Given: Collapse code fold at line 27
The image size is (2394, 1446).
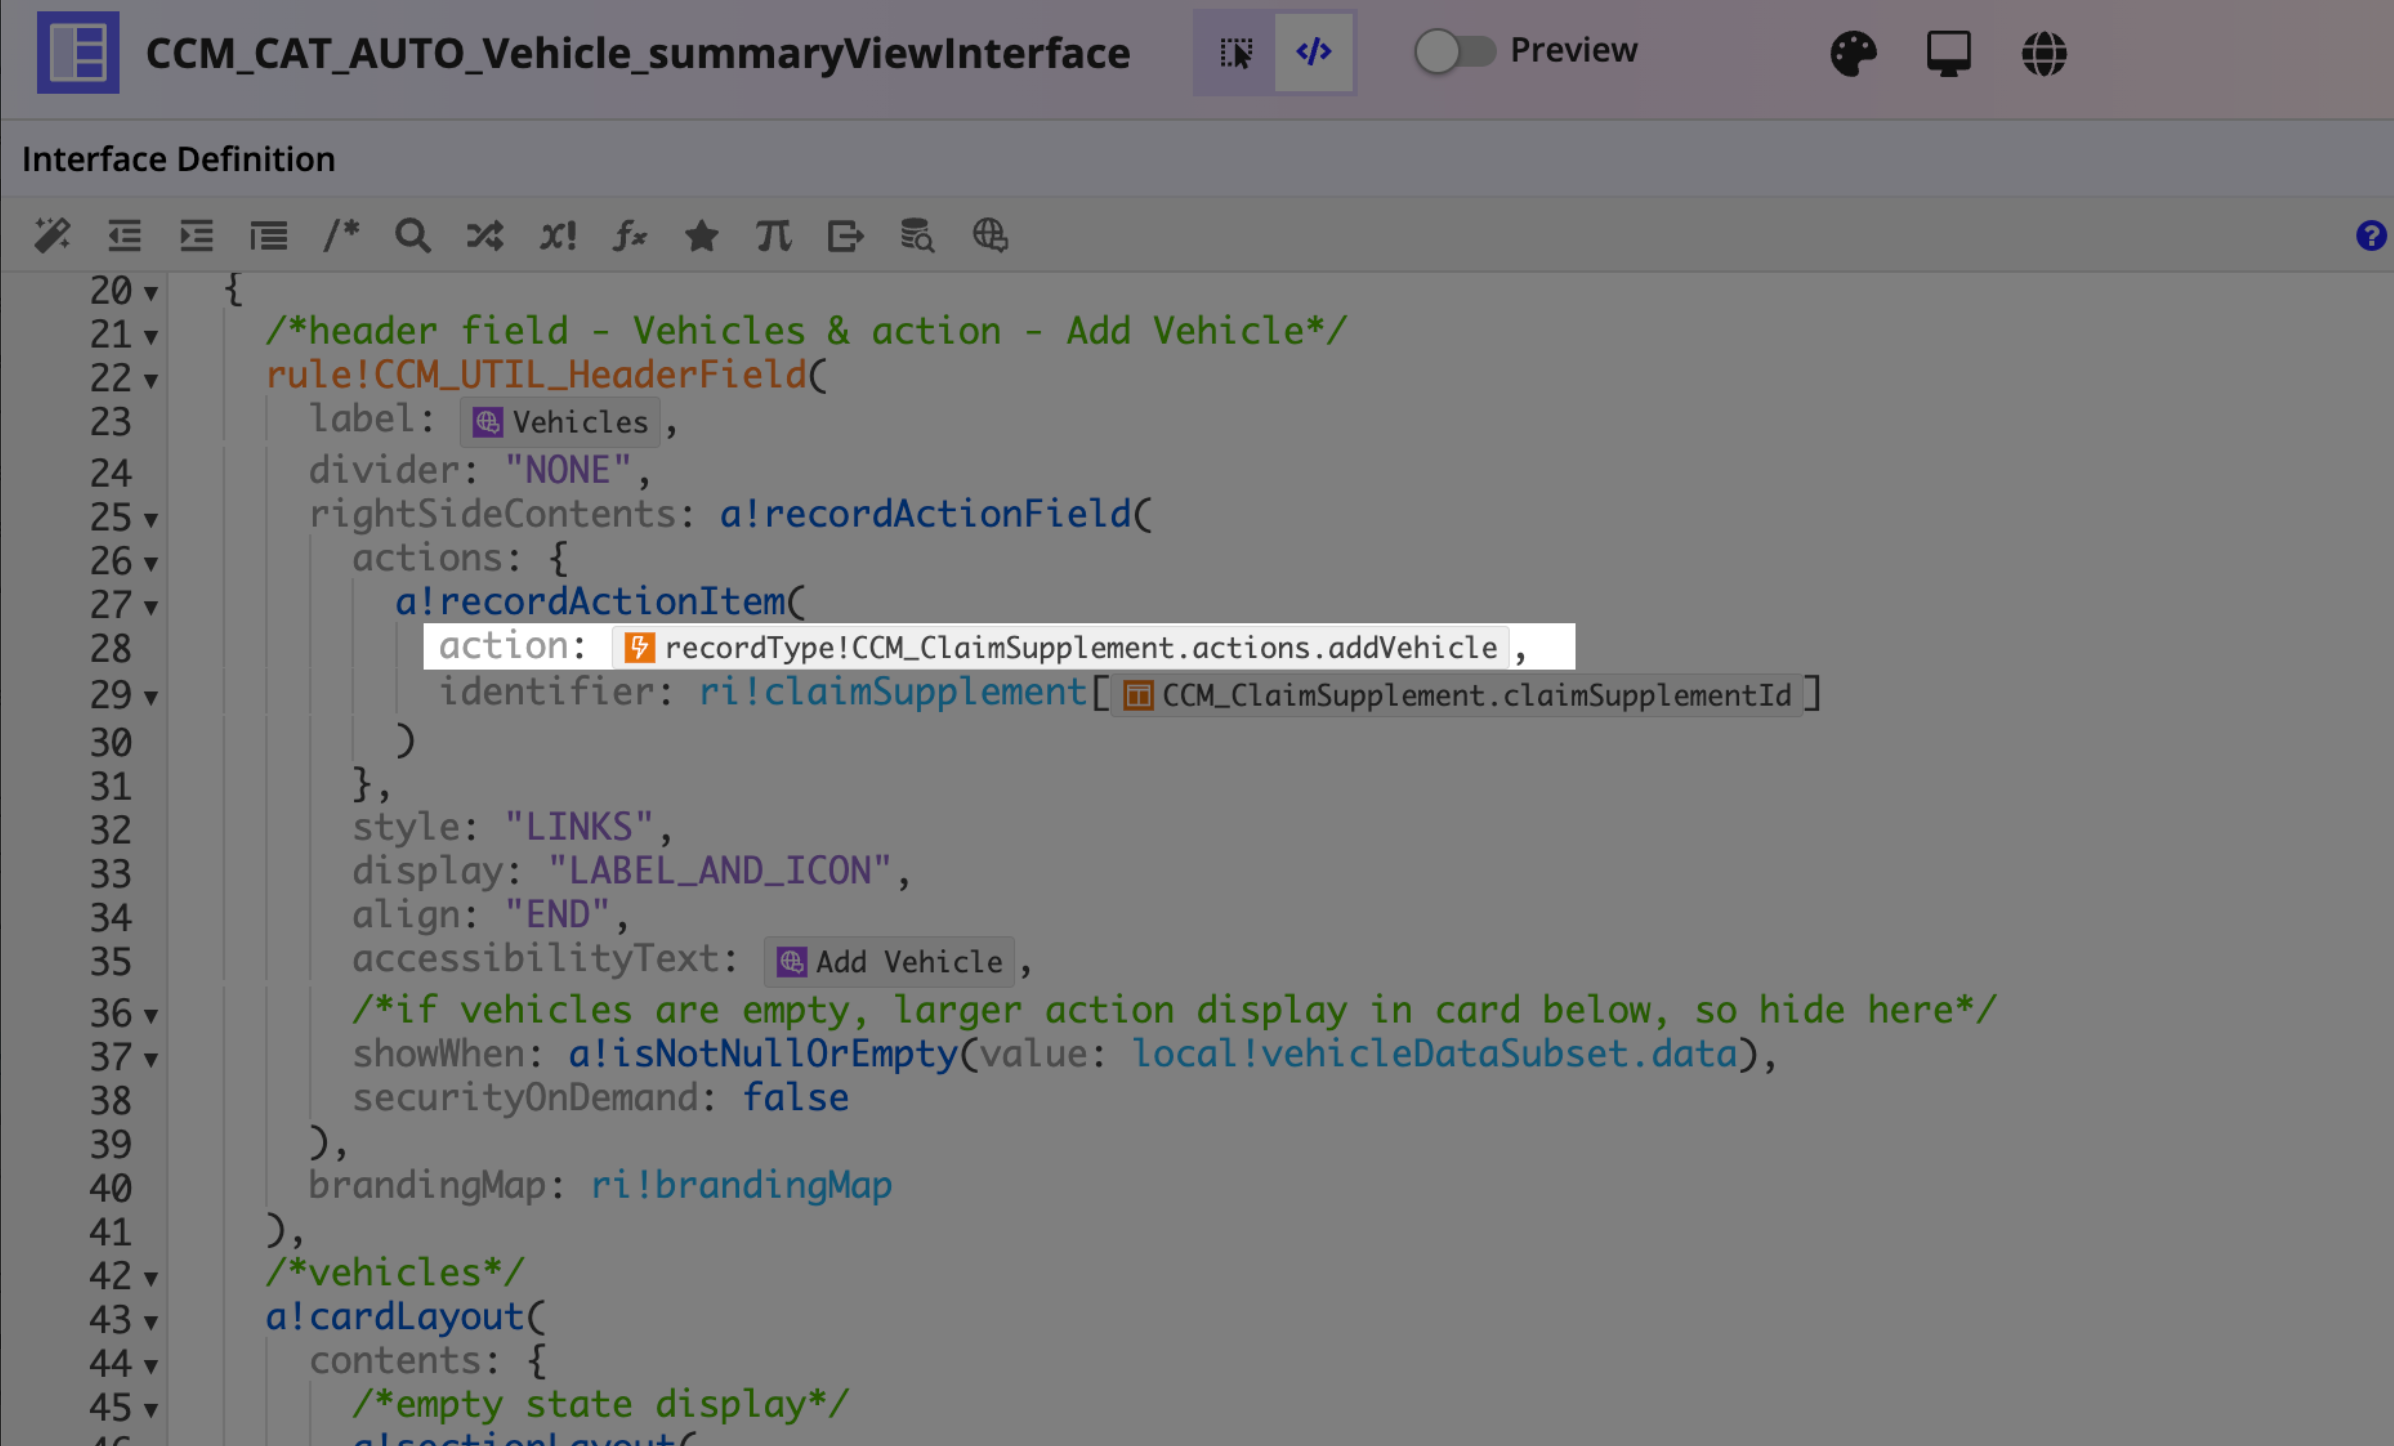Looking at the screenshot, I should tap(151, 608).
